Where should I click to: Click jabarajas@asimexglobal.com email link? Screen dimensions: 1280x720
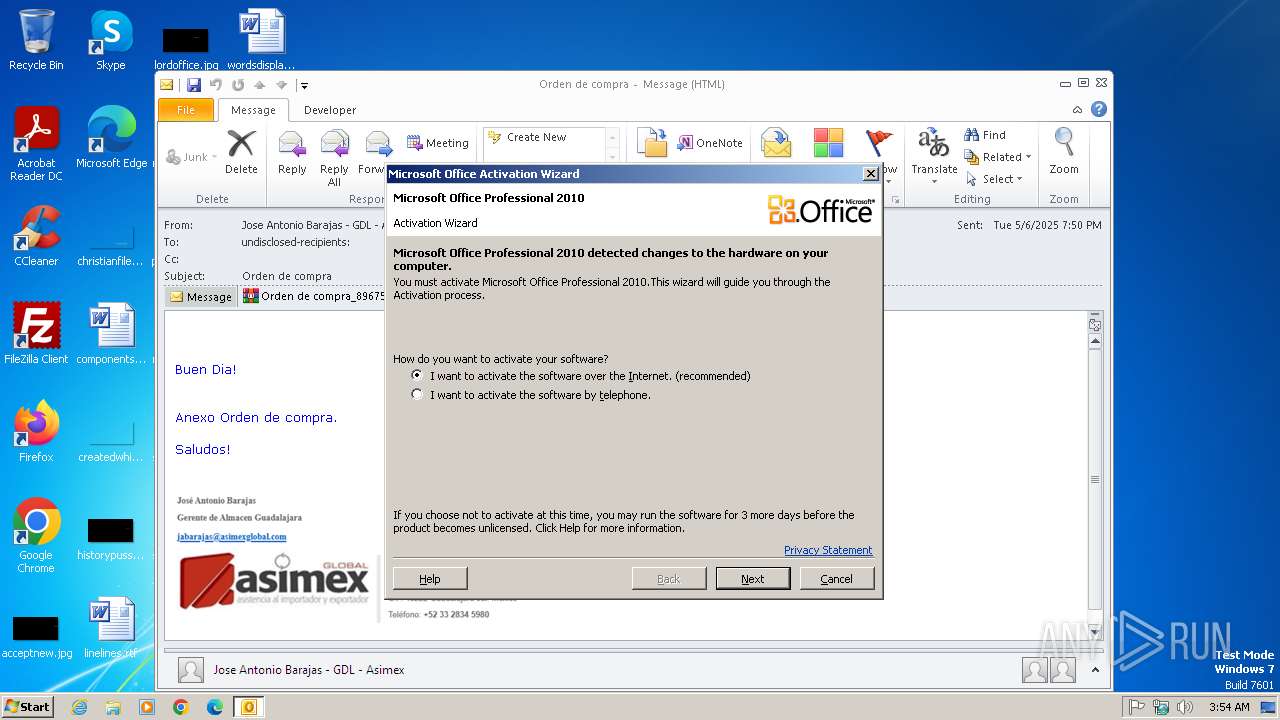point(232,536)
